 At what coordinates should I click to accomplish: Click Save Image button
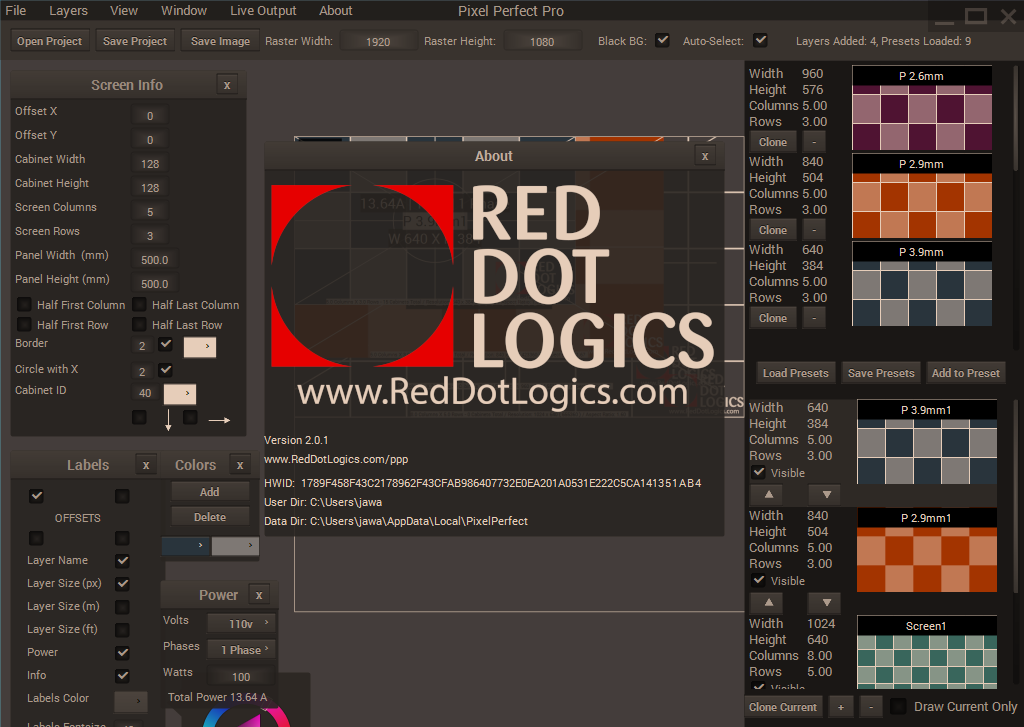(220, 41)
